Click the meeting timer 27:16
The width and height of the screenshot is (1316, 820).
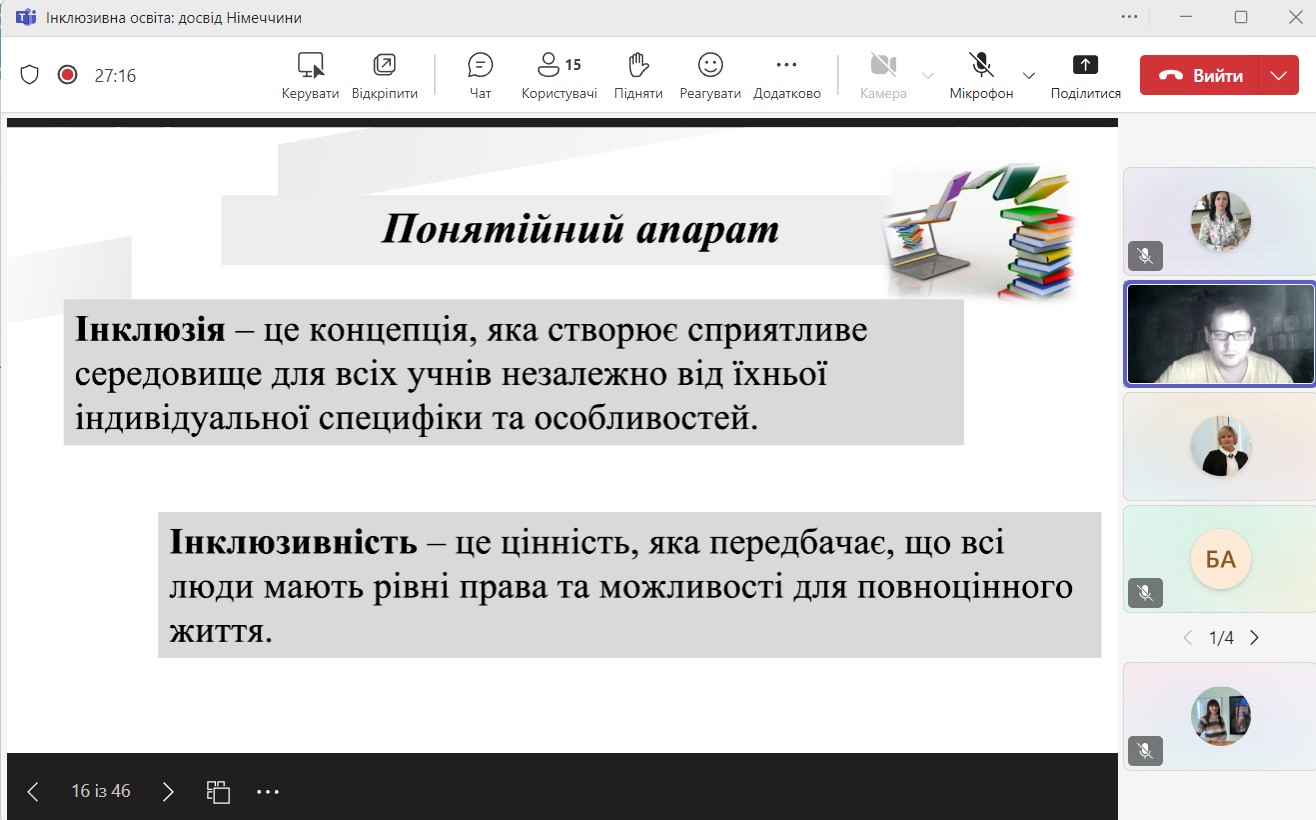(115, 75)
